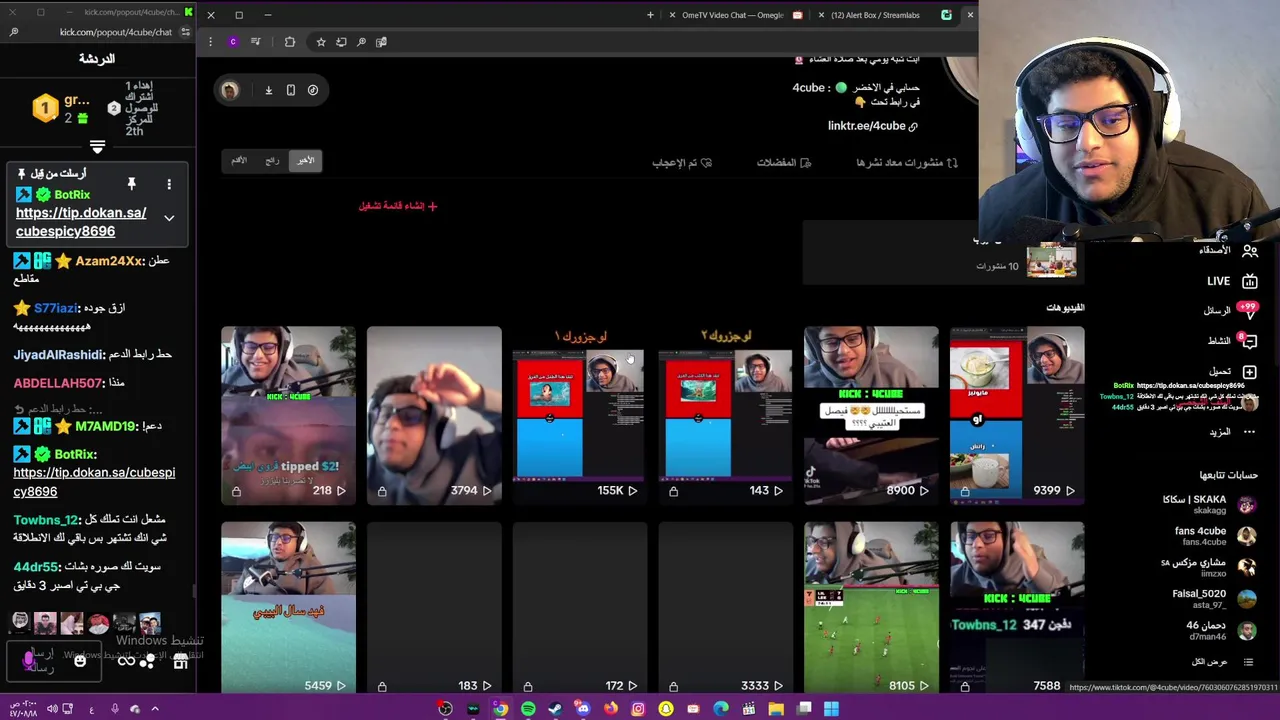Open the iimzxo followed account
The width and height of the screenshot is (1280, 720).
(1210, 567)
